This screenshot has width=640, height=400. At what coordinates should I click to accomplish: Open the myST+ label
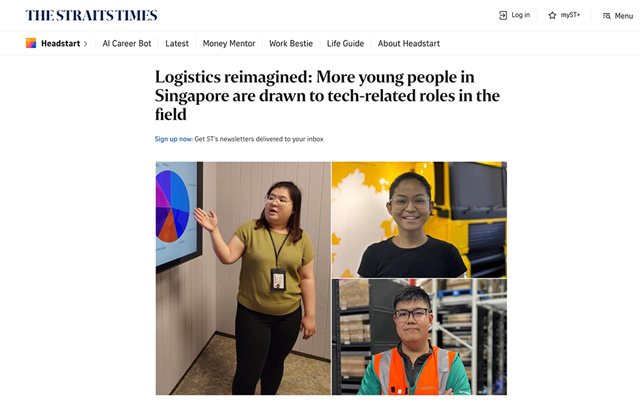tap(570, 15)
